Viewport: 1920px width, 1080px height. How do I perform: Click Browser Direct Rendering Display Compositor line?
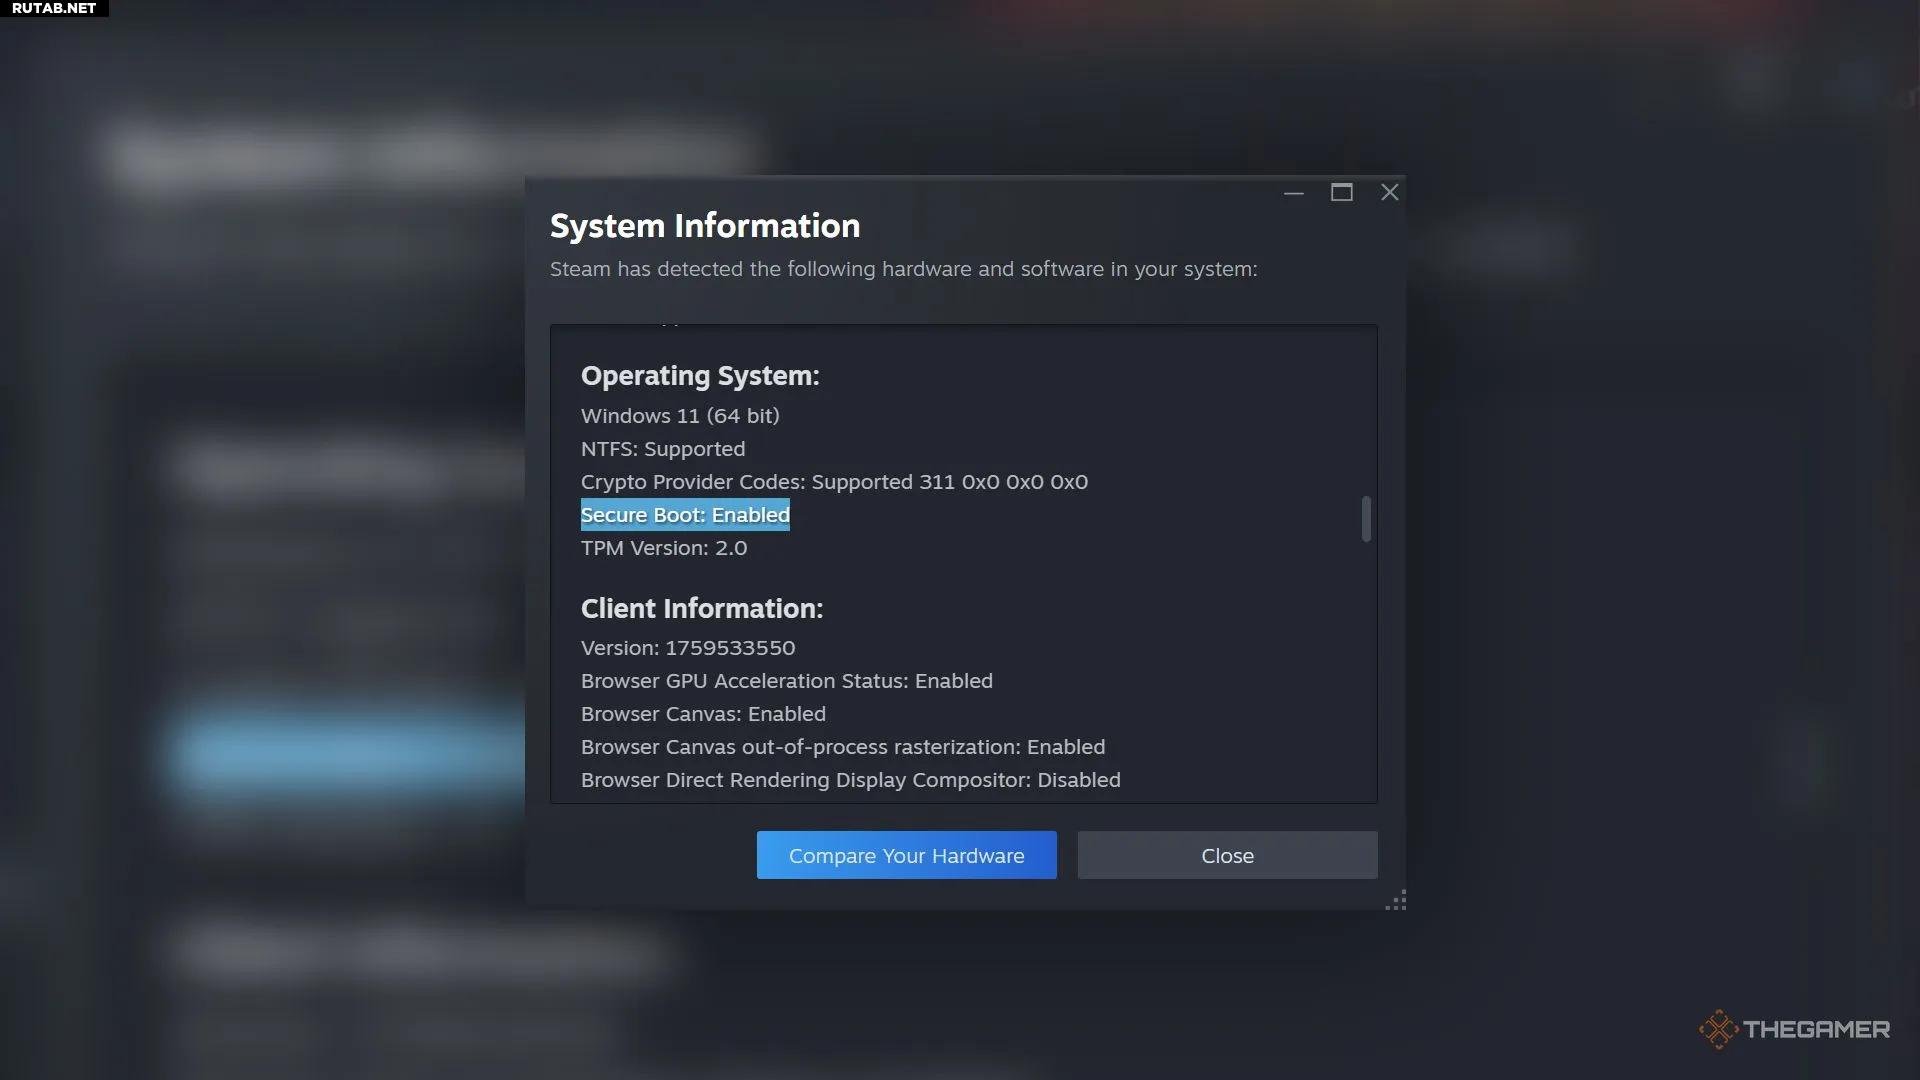pos(850,780)
